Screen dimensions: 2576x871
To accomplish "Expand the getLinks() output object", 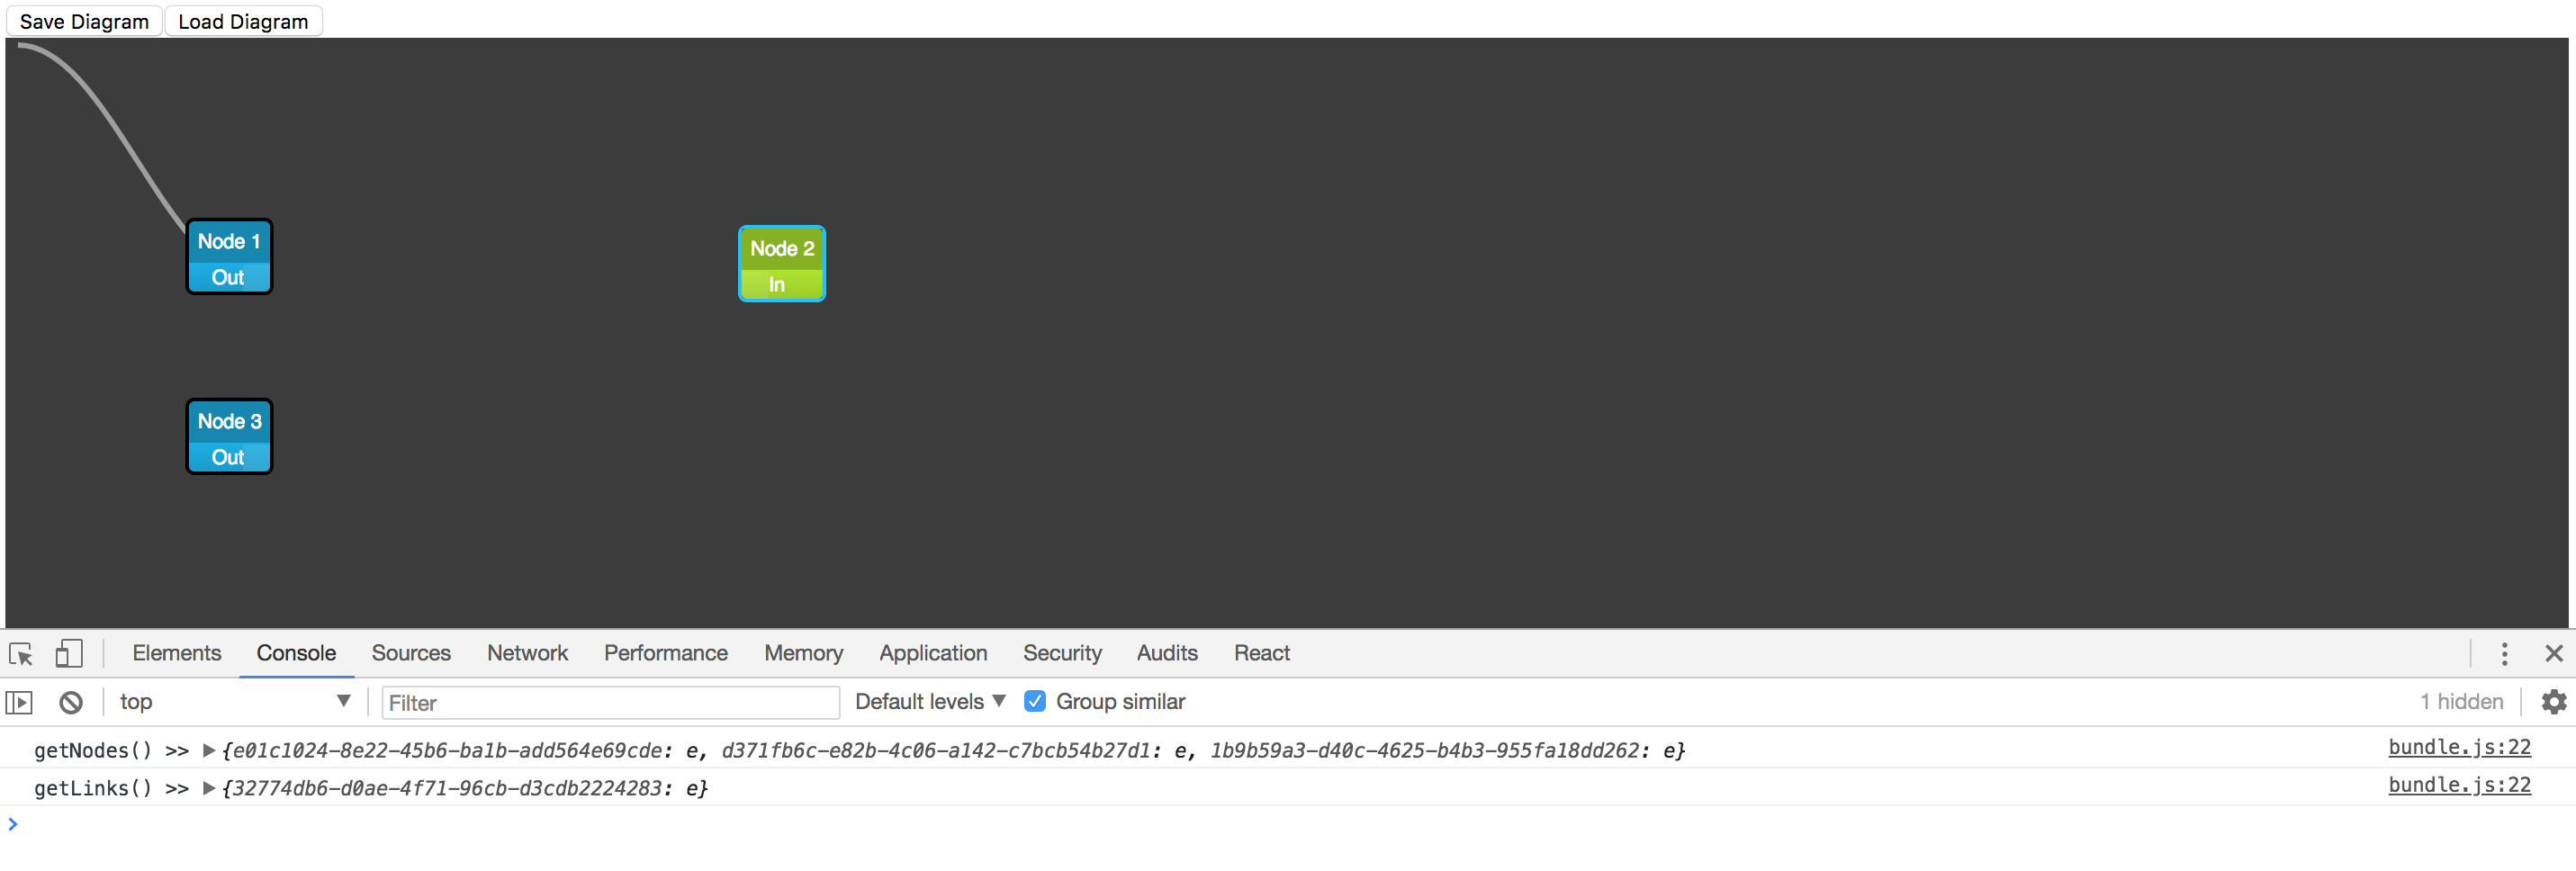I will coord(208,788).
